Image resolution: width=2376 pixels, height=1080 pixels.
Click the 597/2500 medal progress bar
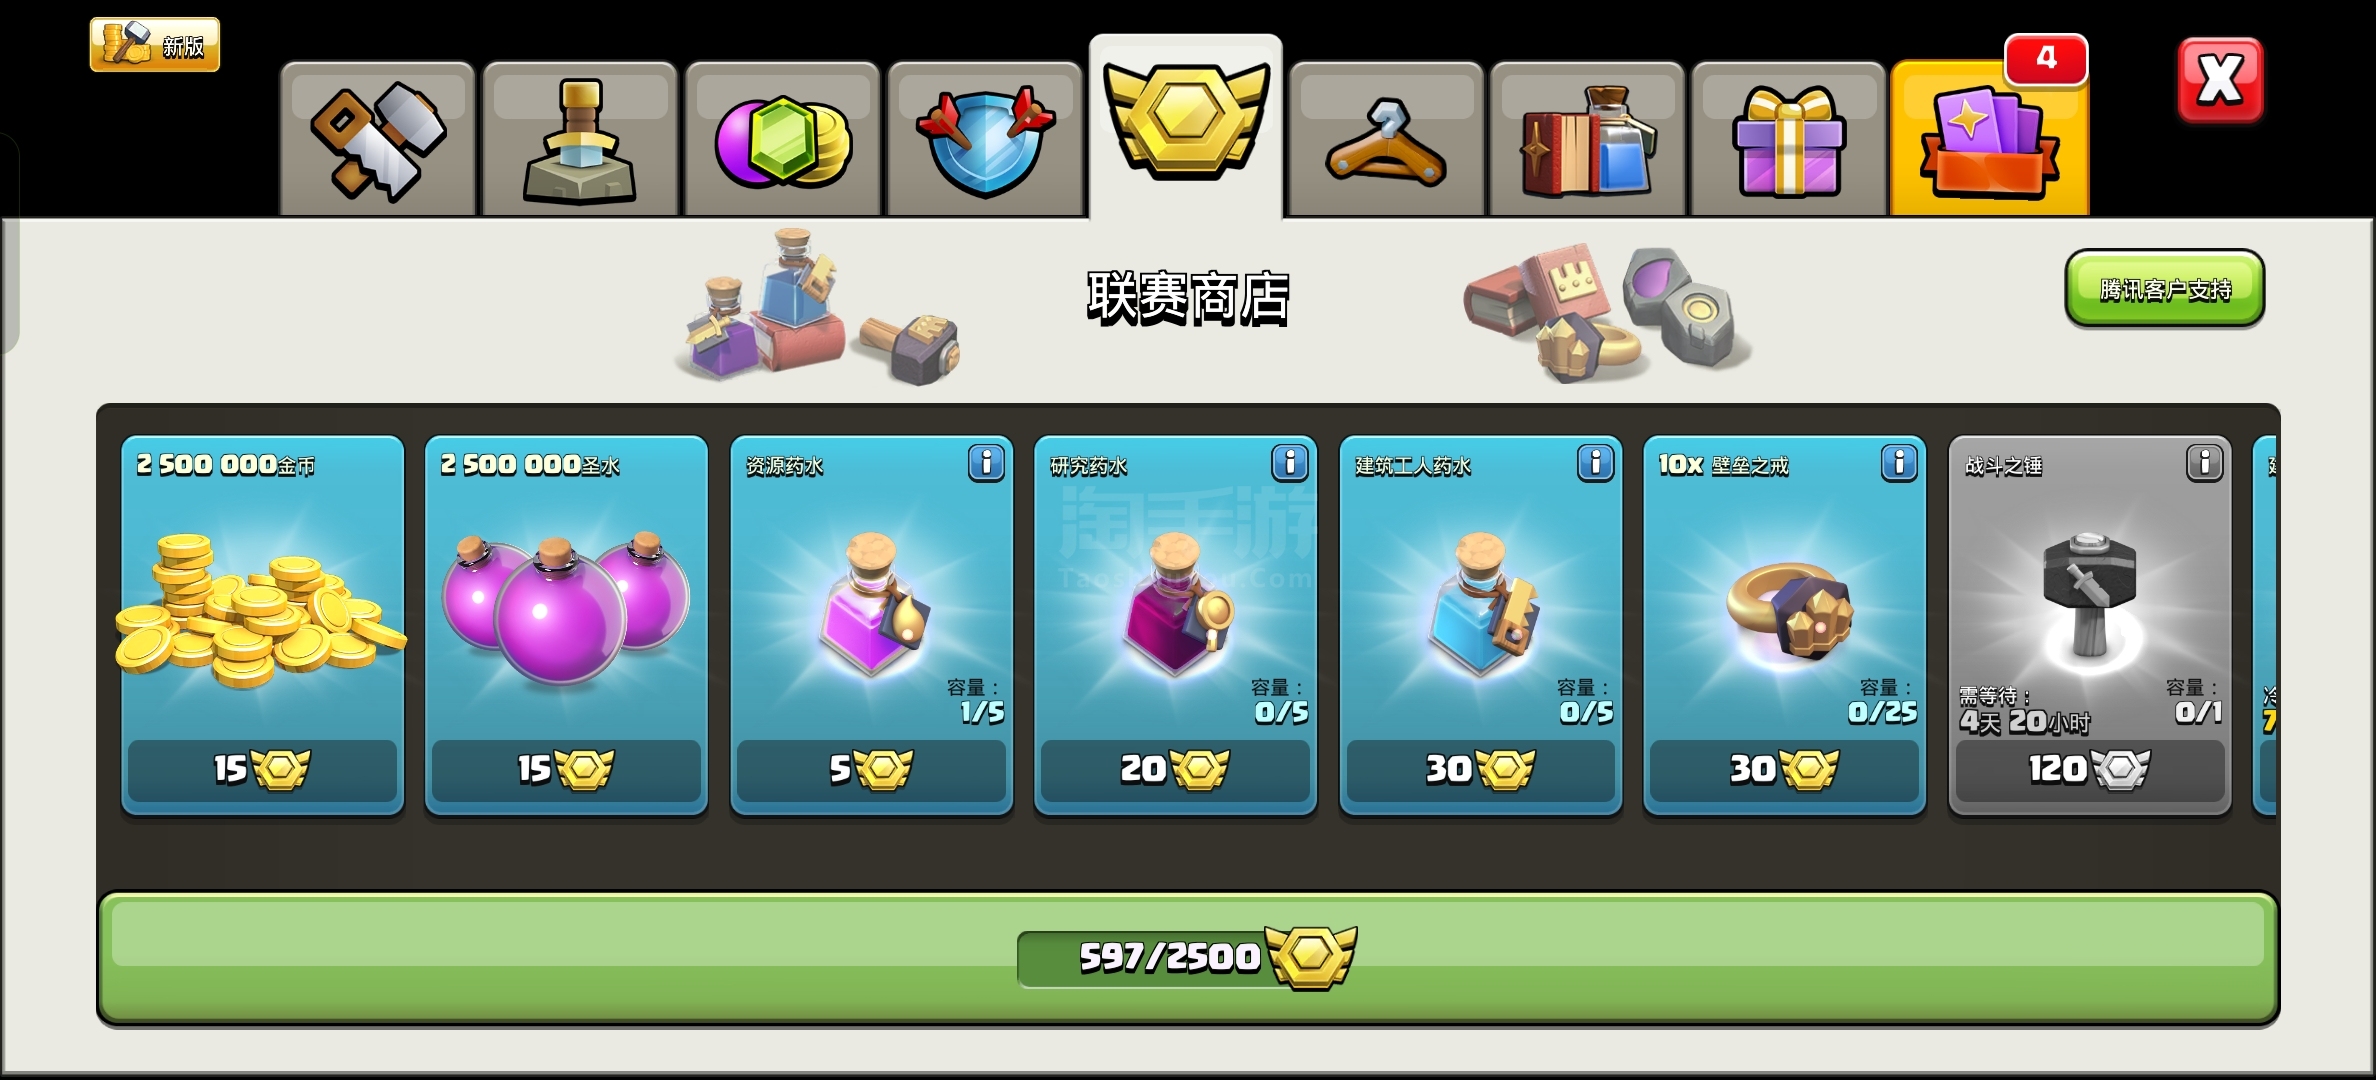pyautogui.click(x=1188, y=958)
